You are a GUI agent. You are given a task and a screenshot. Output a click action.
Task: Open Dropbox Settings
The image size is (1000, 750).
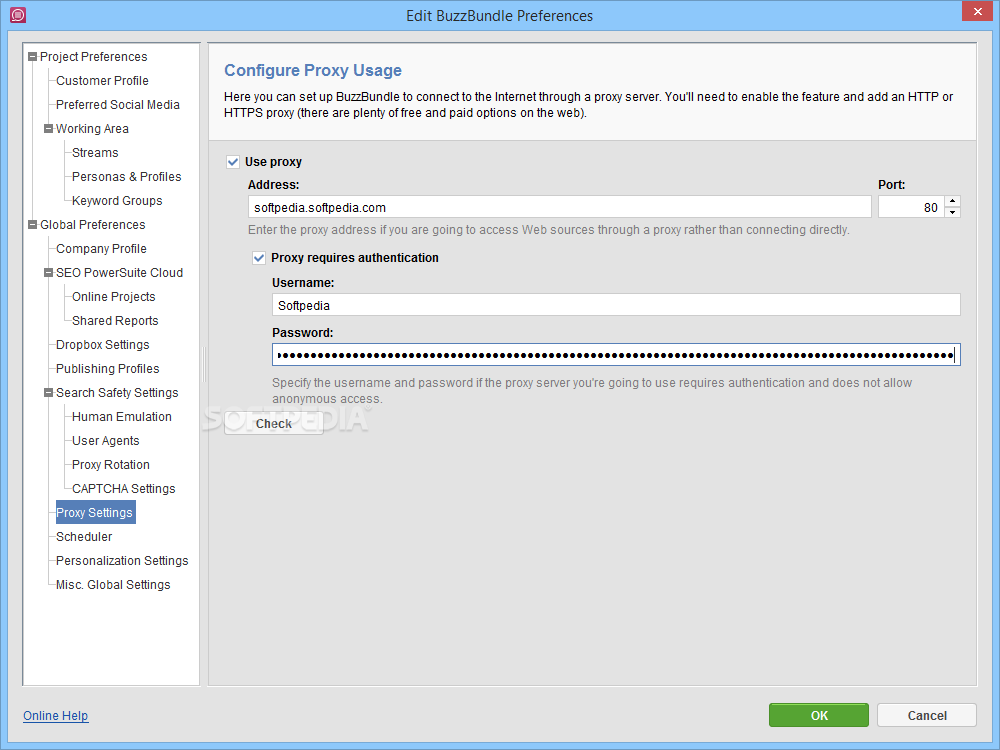click(103, 345)
